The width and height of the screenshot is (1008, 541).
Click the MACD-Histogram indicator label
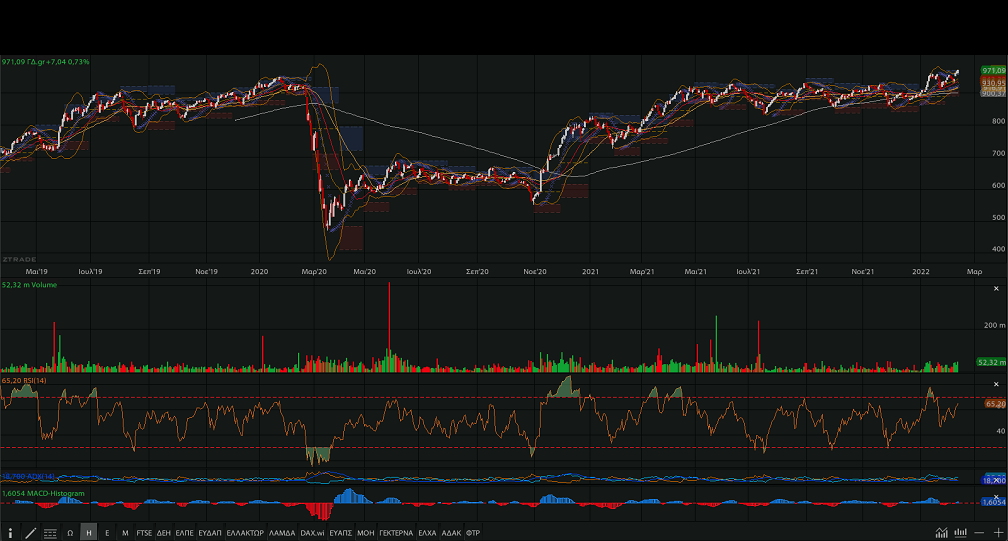pos(30,493)
